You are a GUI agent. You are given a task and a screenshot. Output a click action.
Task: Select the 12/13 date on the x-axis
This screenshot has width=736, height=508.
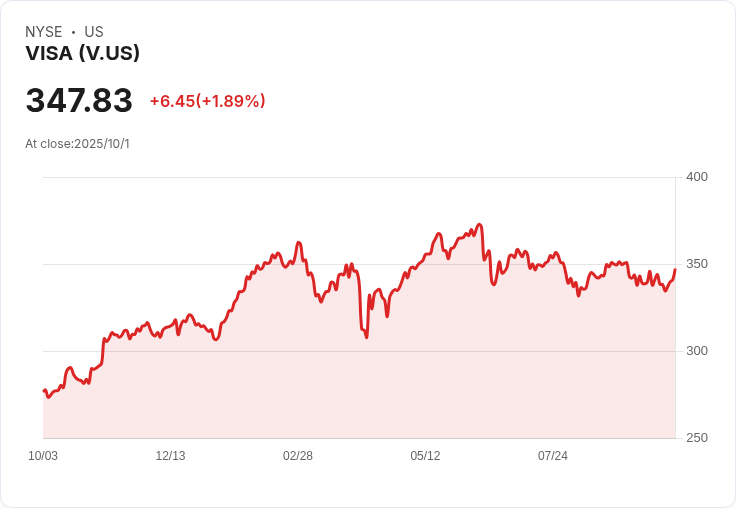point(170,456)
